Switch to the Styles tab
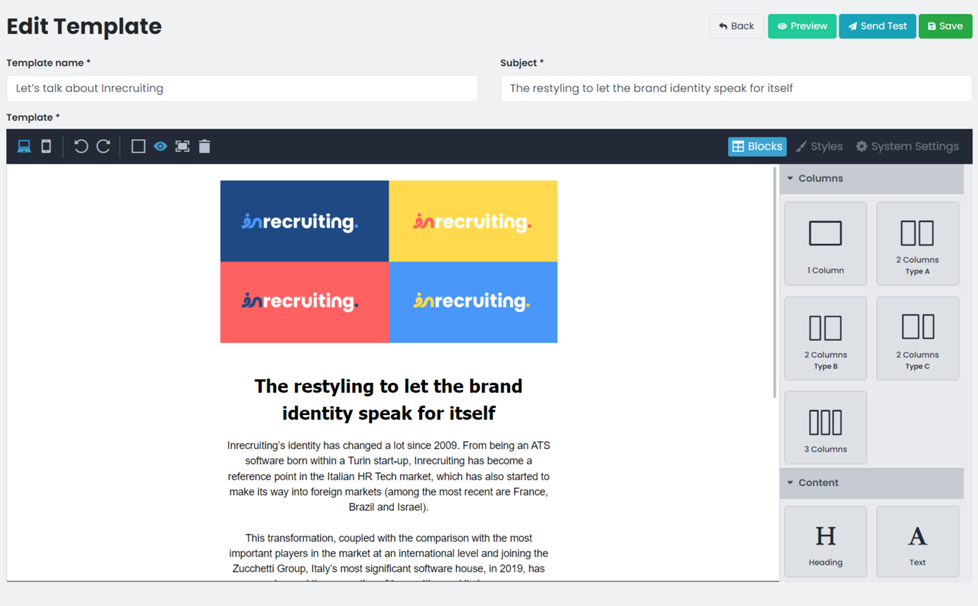Screen dimensions: 978x606 click(x=819, y=147)
